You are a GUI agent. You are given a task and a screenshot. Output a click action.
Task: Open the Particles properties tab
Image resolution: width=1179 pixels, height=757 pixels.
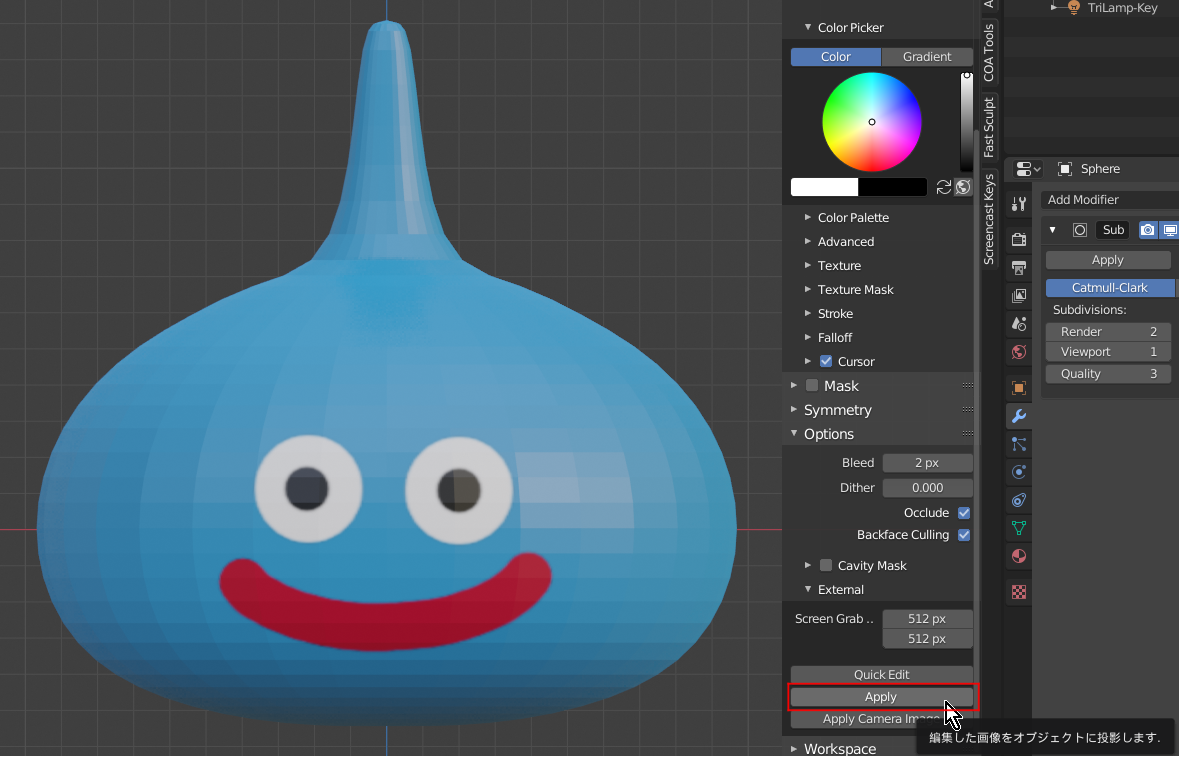coord(1019,444)
